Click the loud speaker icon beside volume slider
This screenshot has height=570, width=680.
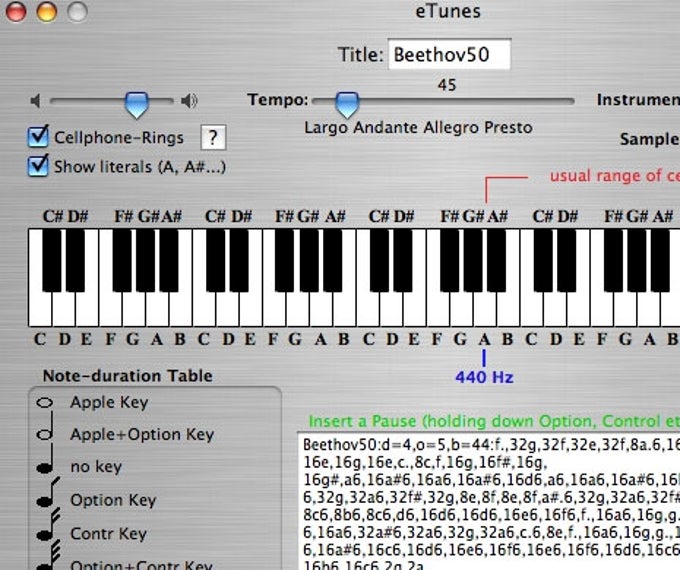(x=189, y=101)
